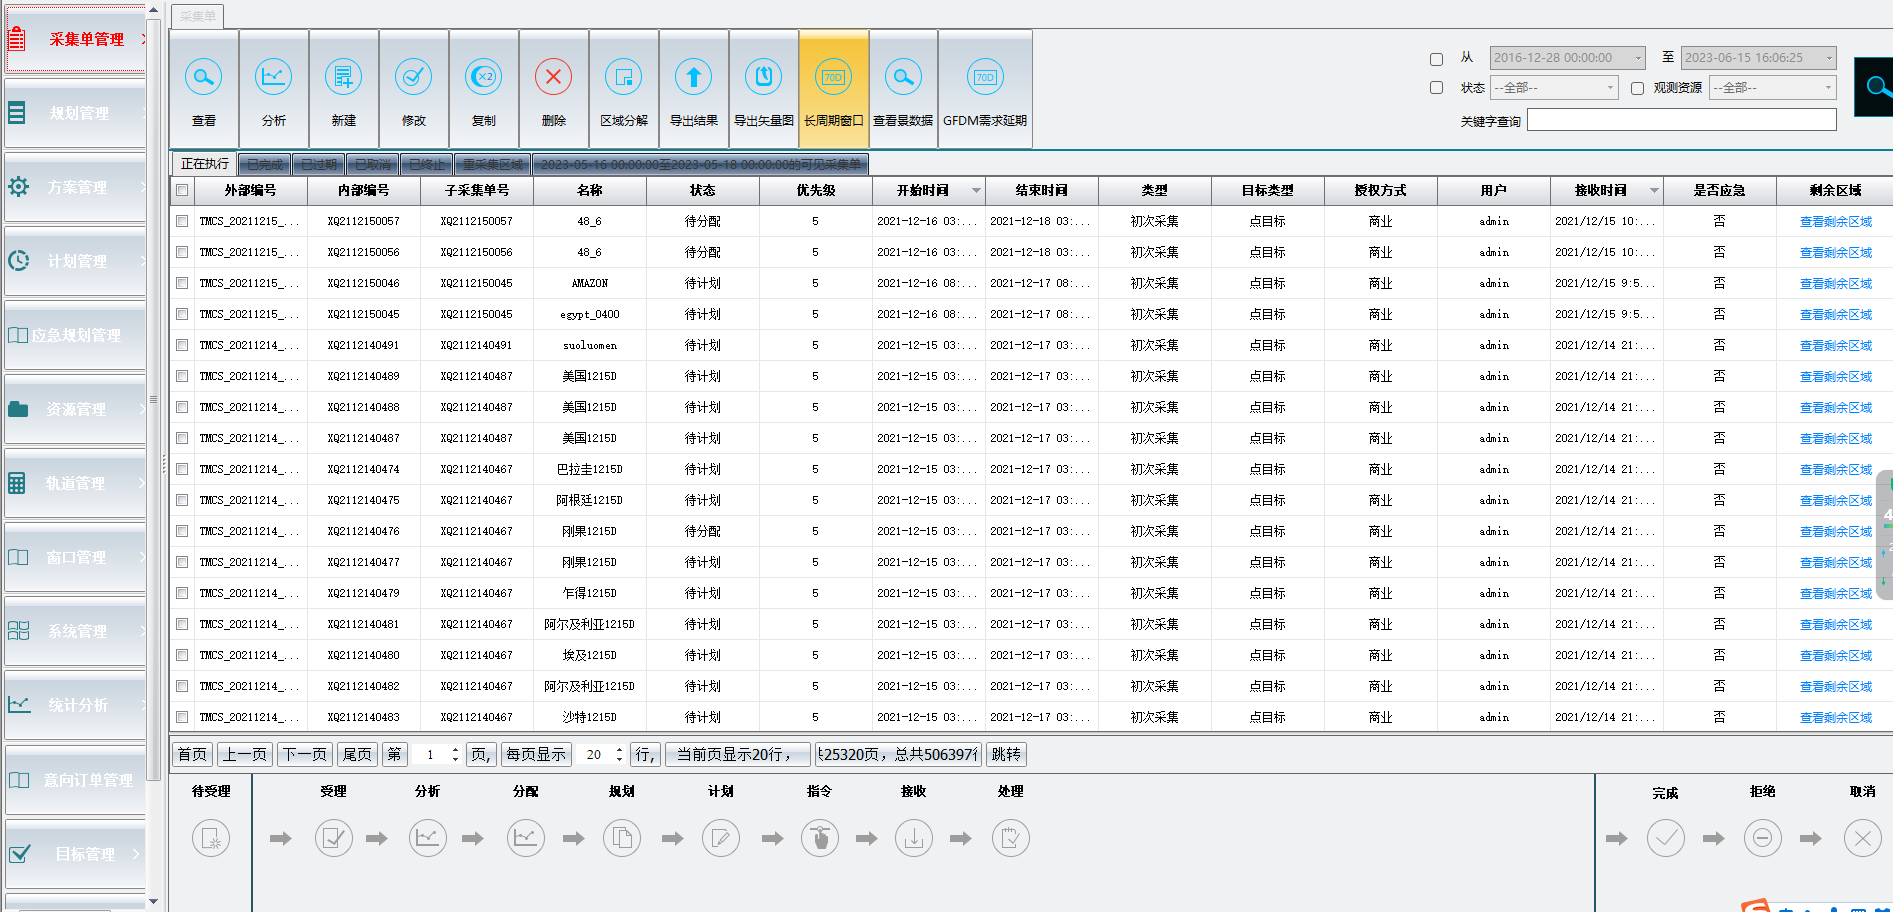Expand the 方案管理 sidebar menu

(x=76, y=187)
